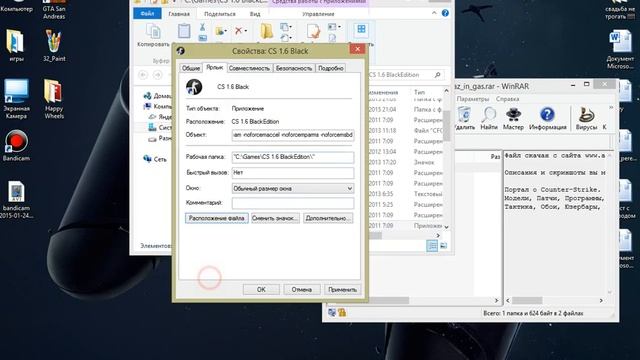
Task: Click the Объект target field
Action: coord(293,135)
